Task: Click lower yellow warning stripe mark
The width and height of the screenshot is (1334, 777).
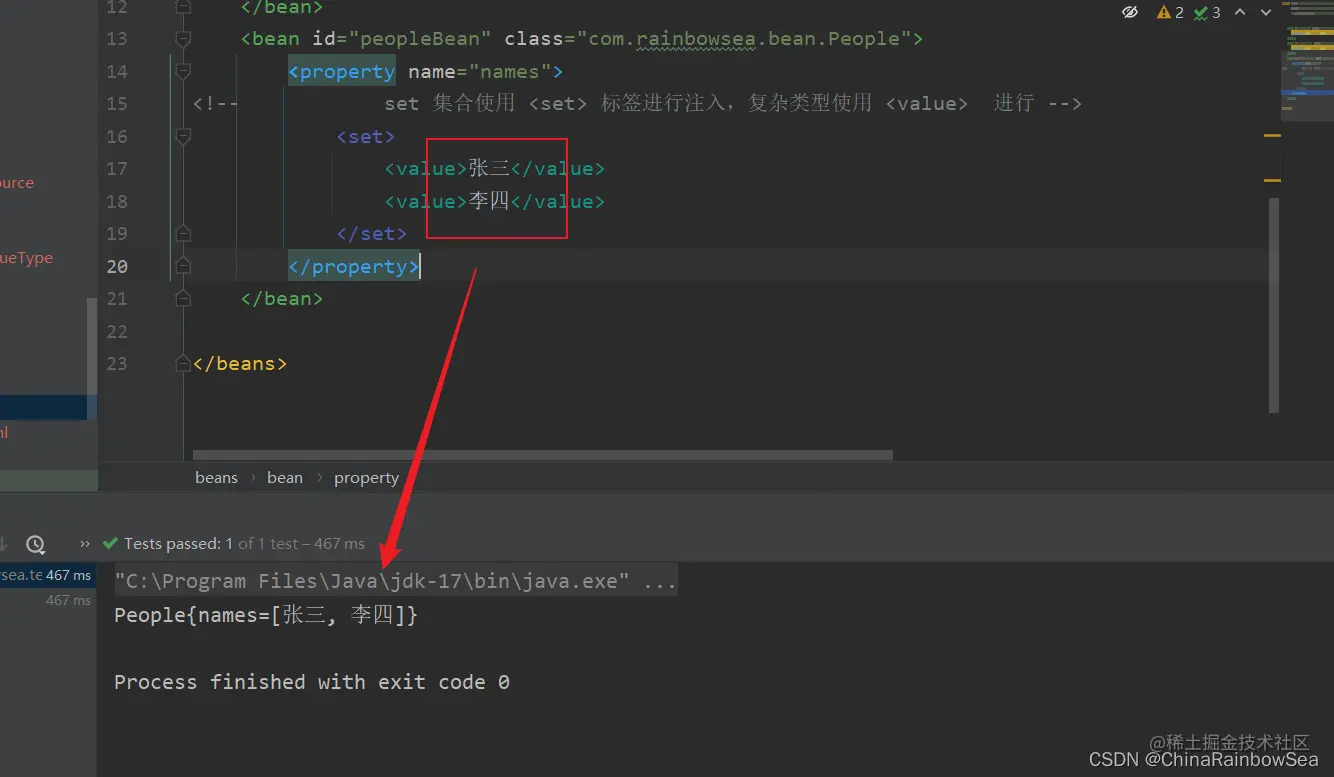Action: point(1272,181)
